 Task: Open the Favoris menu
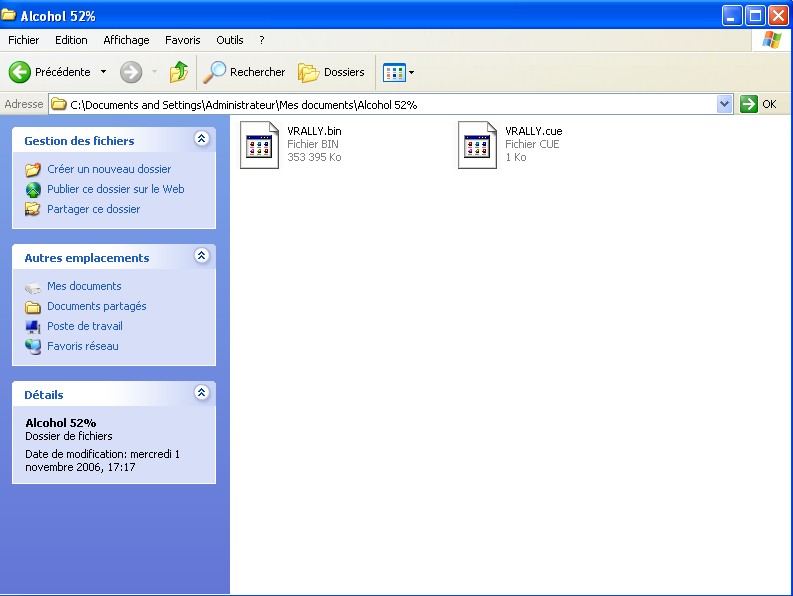tap(183, 40)
